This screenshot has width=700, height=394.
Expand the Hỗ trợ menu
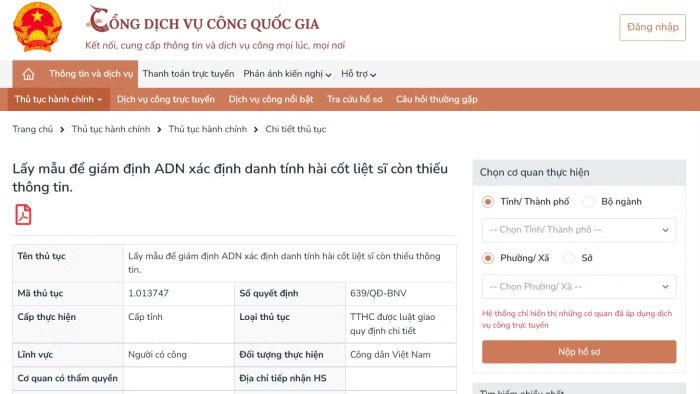[x=358, y=74]
